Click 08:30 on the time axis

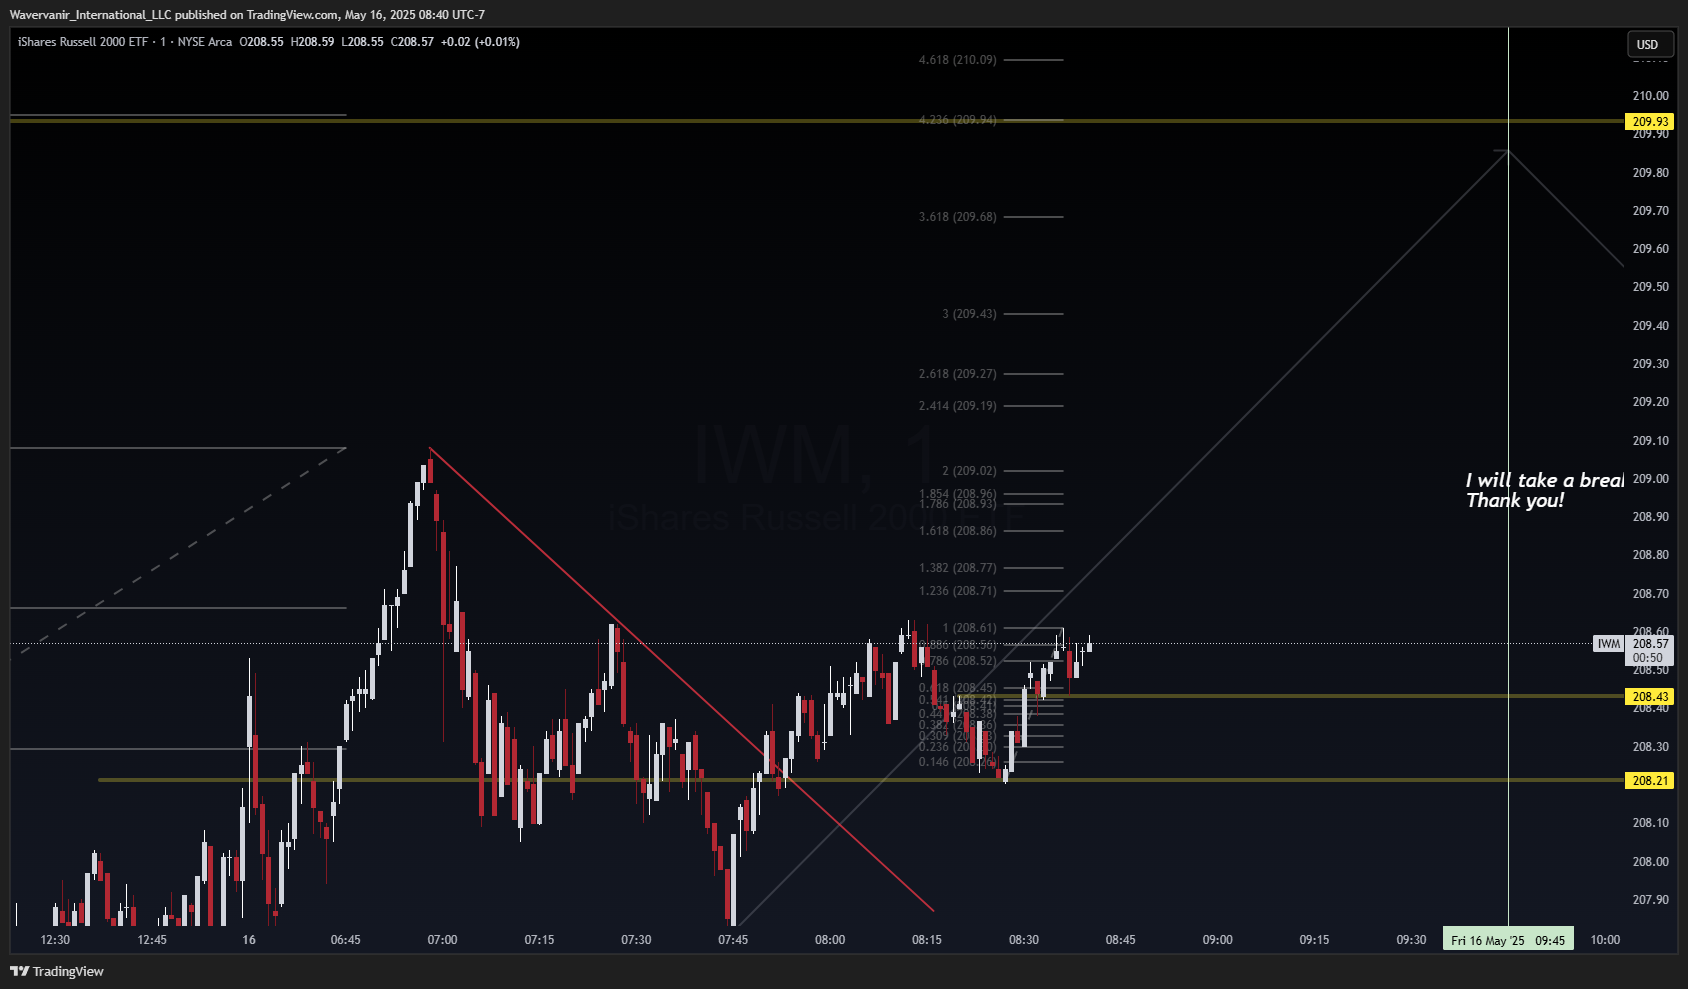(x=1024, y=940)
